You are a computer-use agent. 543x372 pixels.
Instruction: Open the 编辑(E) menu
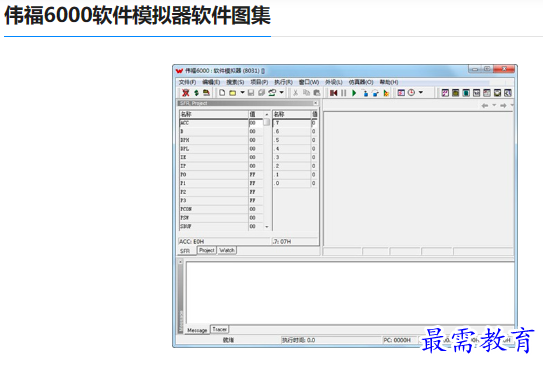(x=211, y=82)
